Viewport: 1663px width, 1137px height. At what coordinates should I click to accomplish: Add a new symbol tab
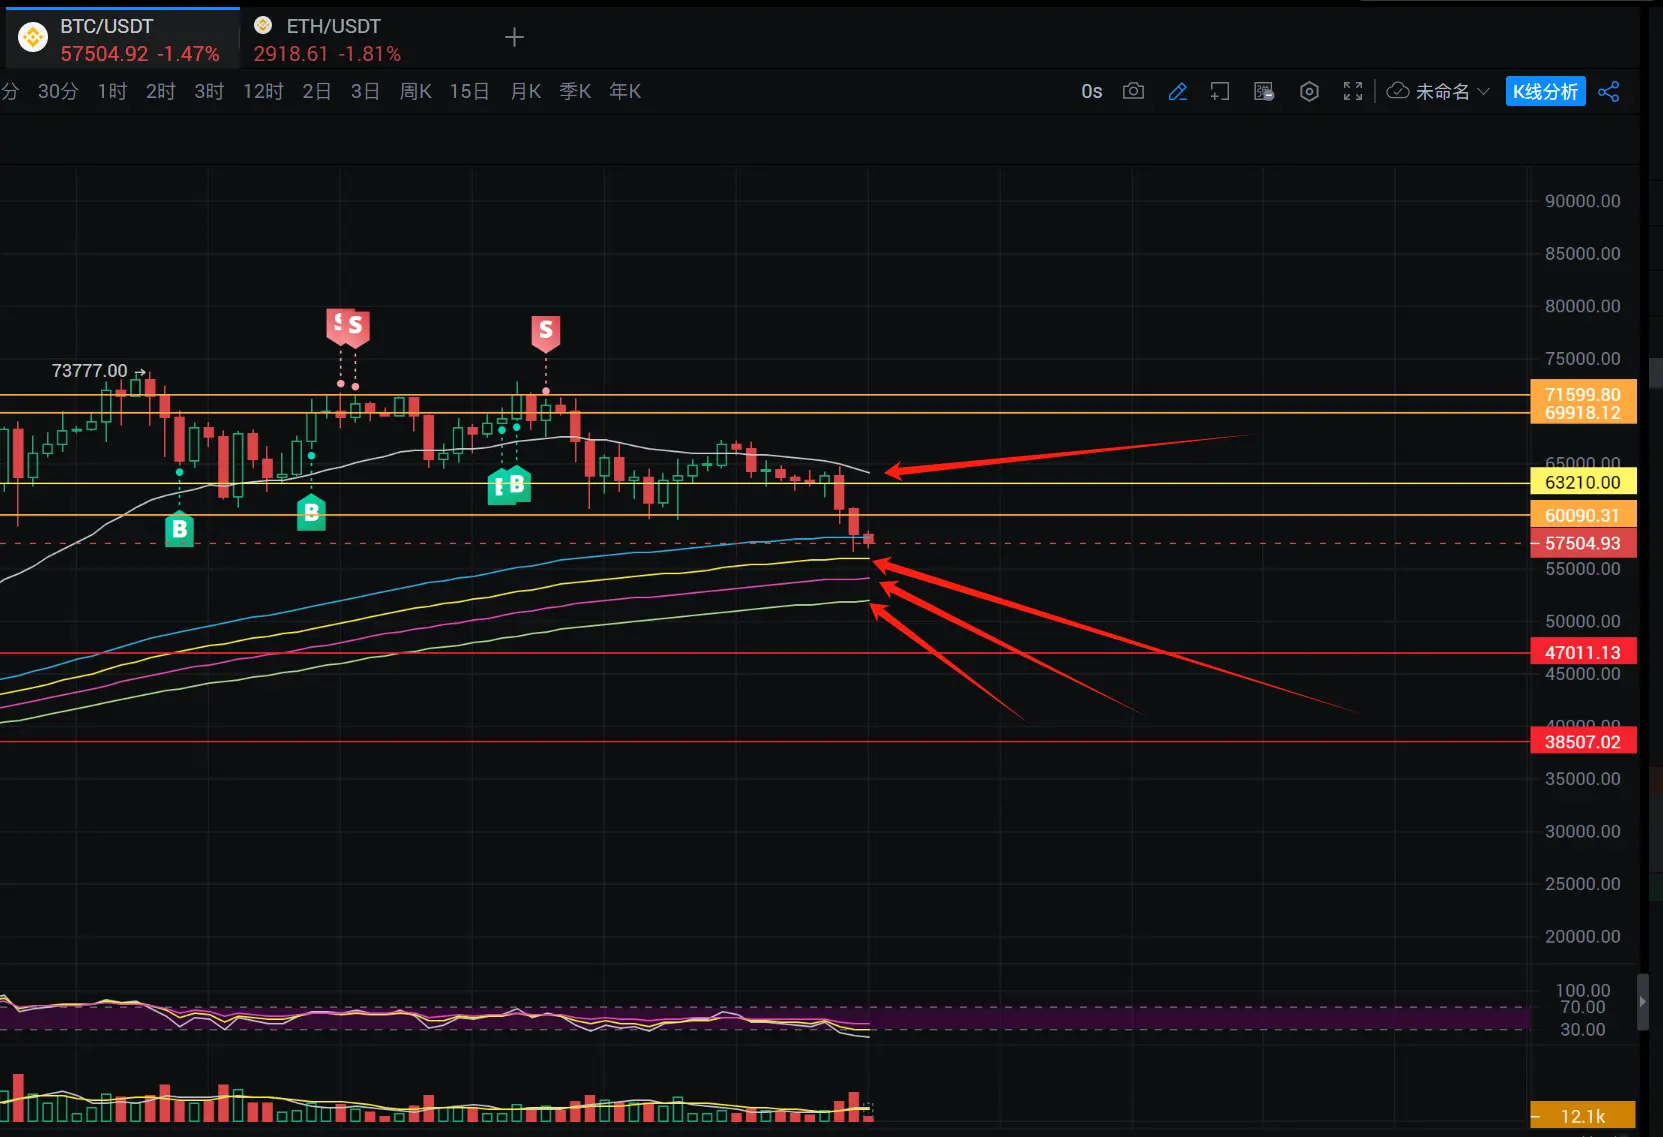pos(514,38)
